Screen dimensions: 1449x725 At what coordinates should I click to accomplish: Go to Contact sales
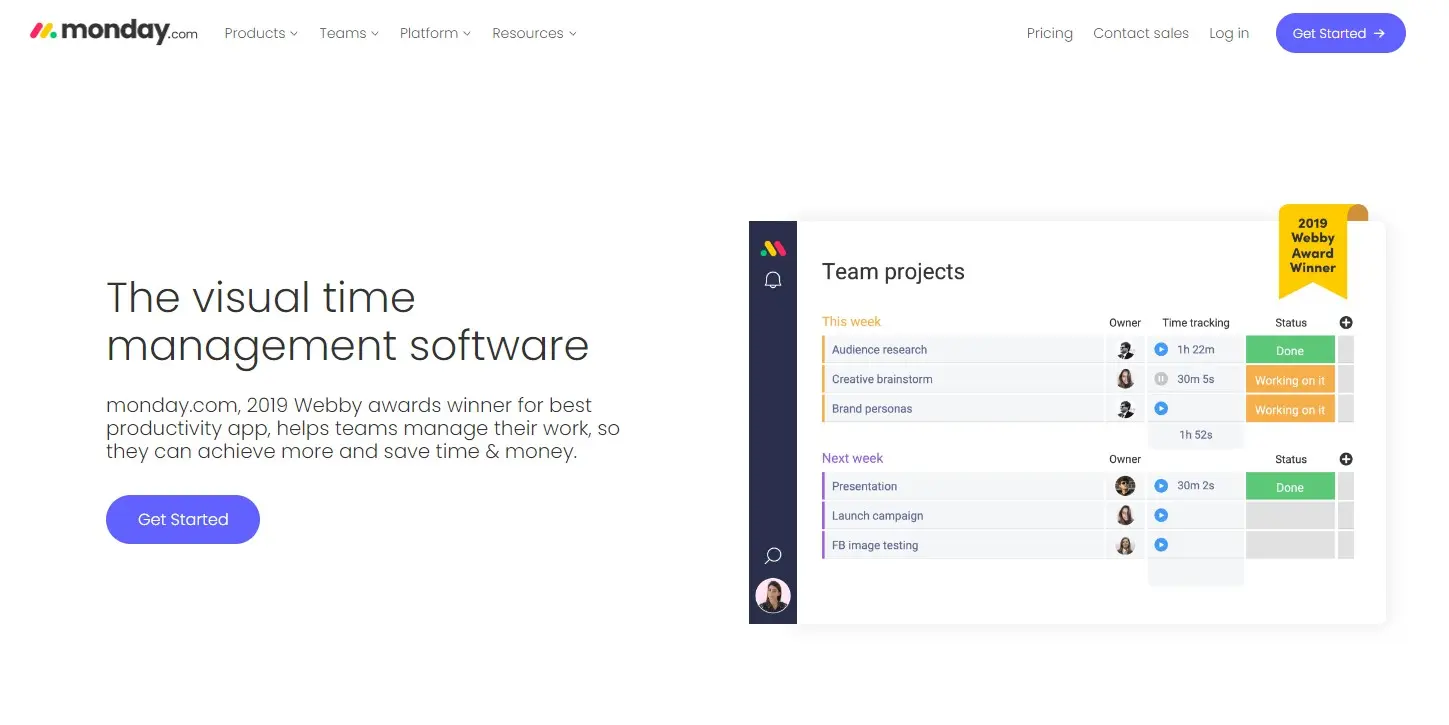(x=1141, y=33)
